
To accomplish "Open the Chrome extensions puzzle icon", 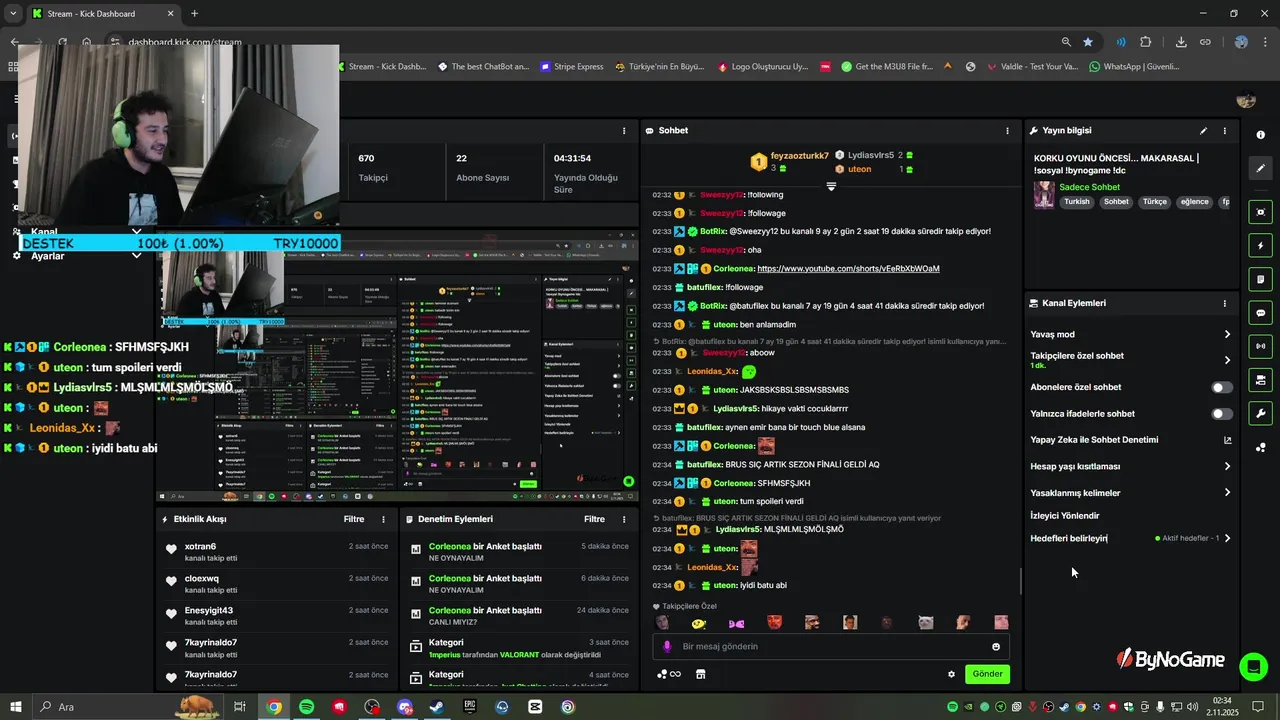I will coord(1146,42).
